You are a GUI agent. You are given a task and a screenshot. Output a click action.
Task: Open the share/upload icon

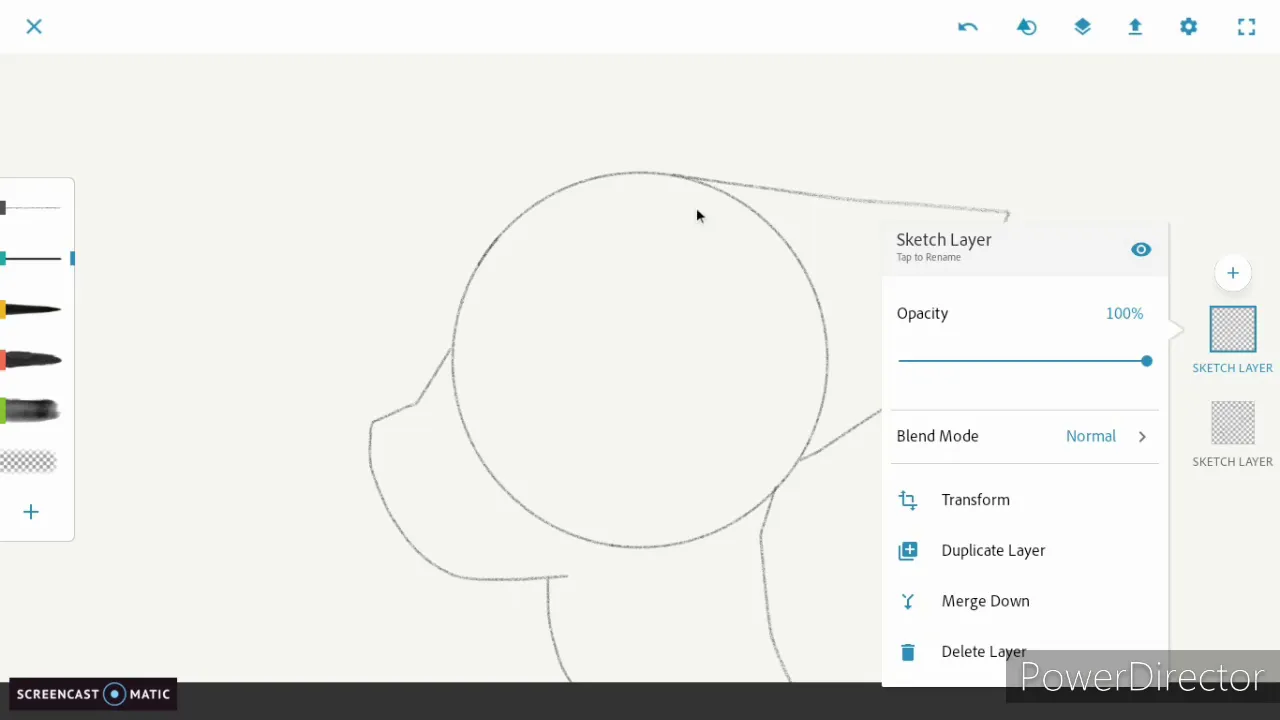[1135, 27]
